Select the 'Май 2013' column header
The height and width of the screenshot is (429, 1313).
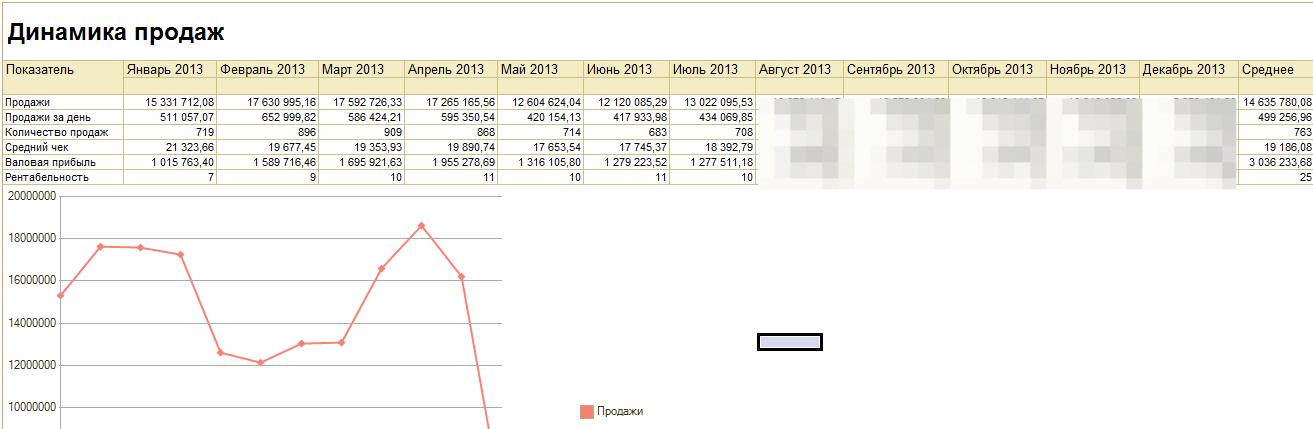click(x=540, y=69)
